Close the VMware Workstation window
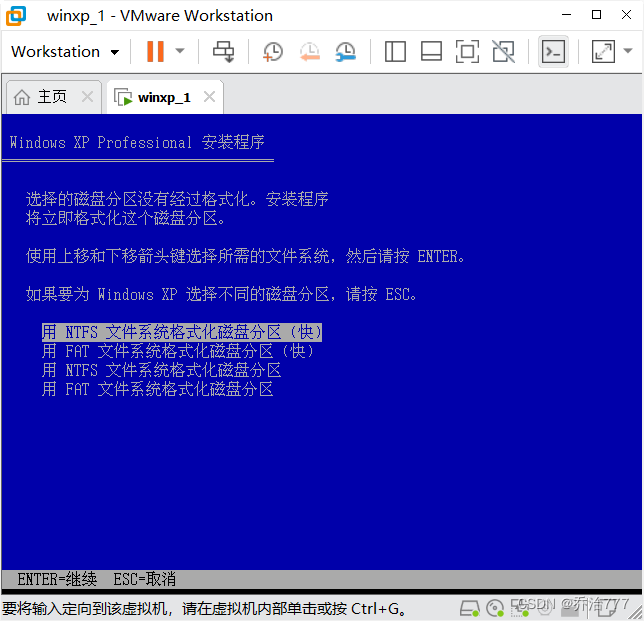Viewport: 644px width, 621px height. point(626,15)
